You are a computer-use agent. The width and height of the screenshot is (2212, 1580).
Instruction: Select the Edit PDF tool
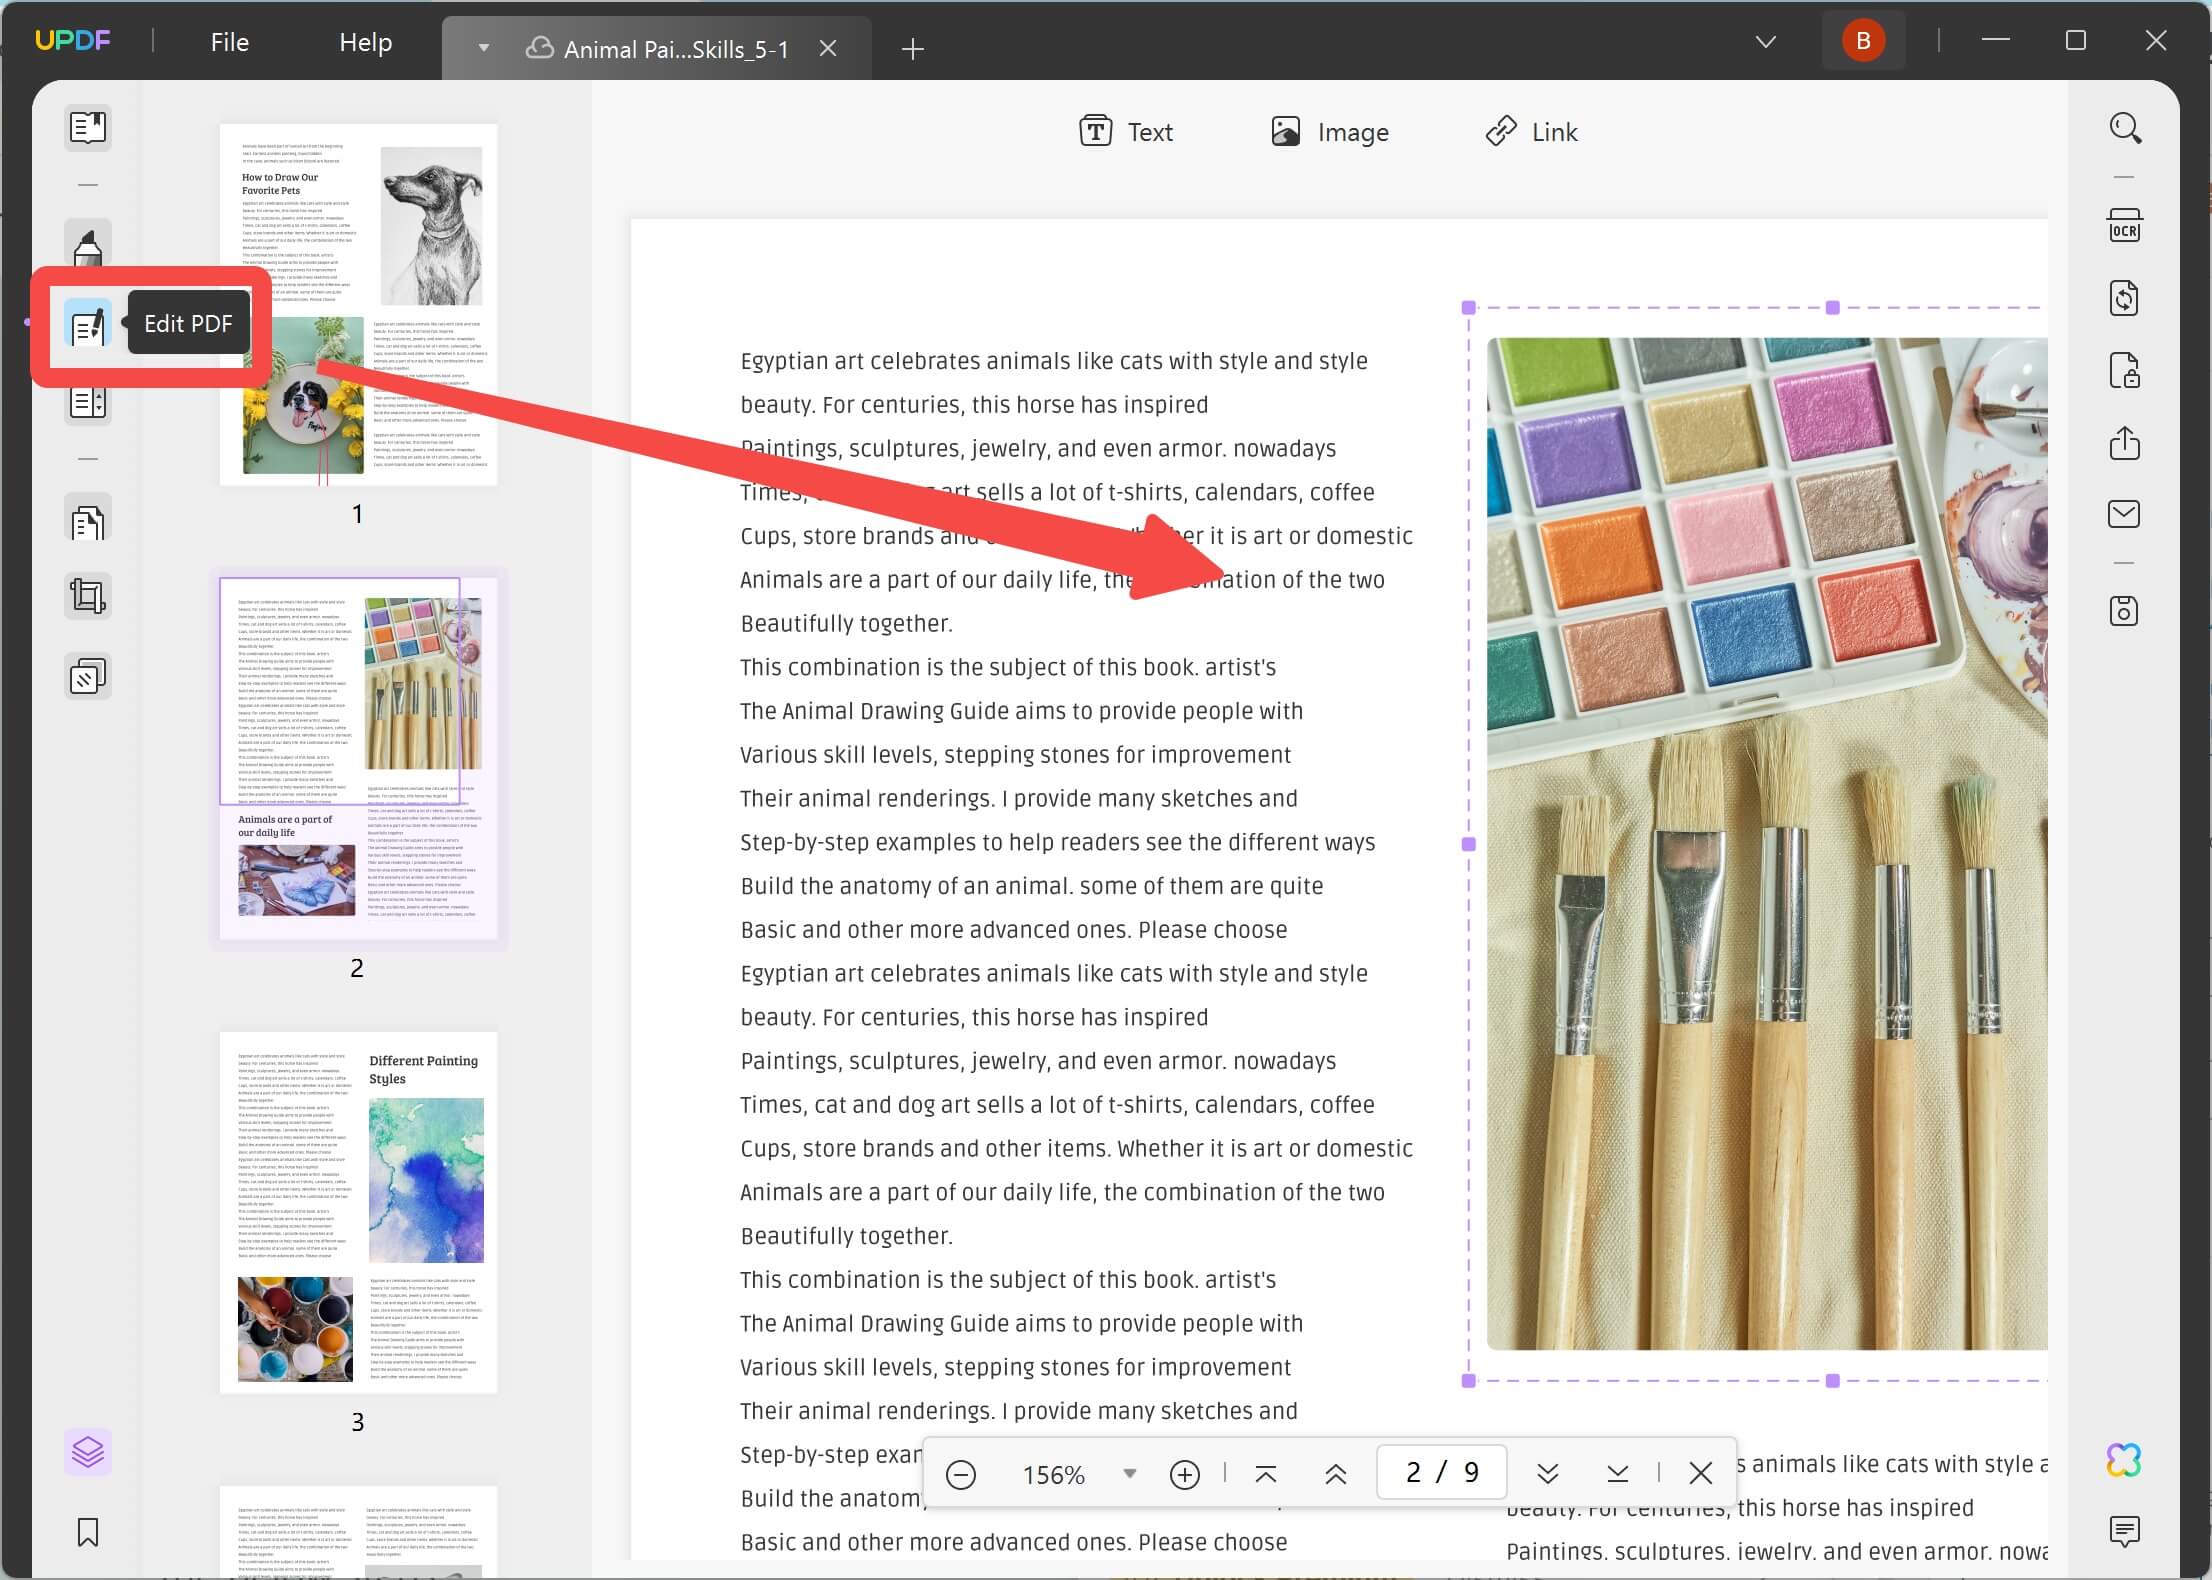88,325
